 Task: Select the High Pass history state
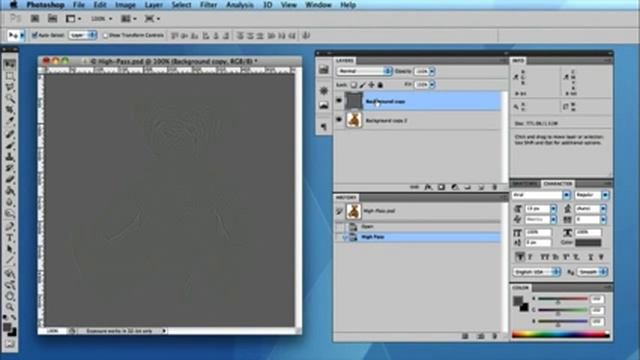pyautogui.click(x=418, y=237)
